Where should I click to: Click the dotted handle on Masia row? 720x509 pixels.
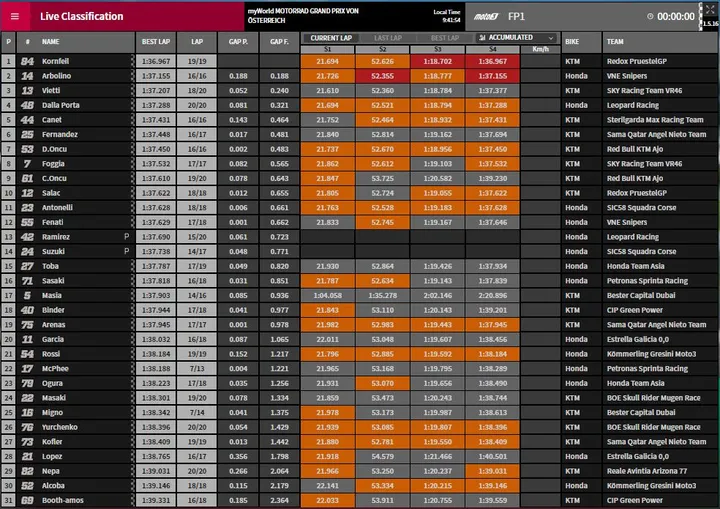132,295
